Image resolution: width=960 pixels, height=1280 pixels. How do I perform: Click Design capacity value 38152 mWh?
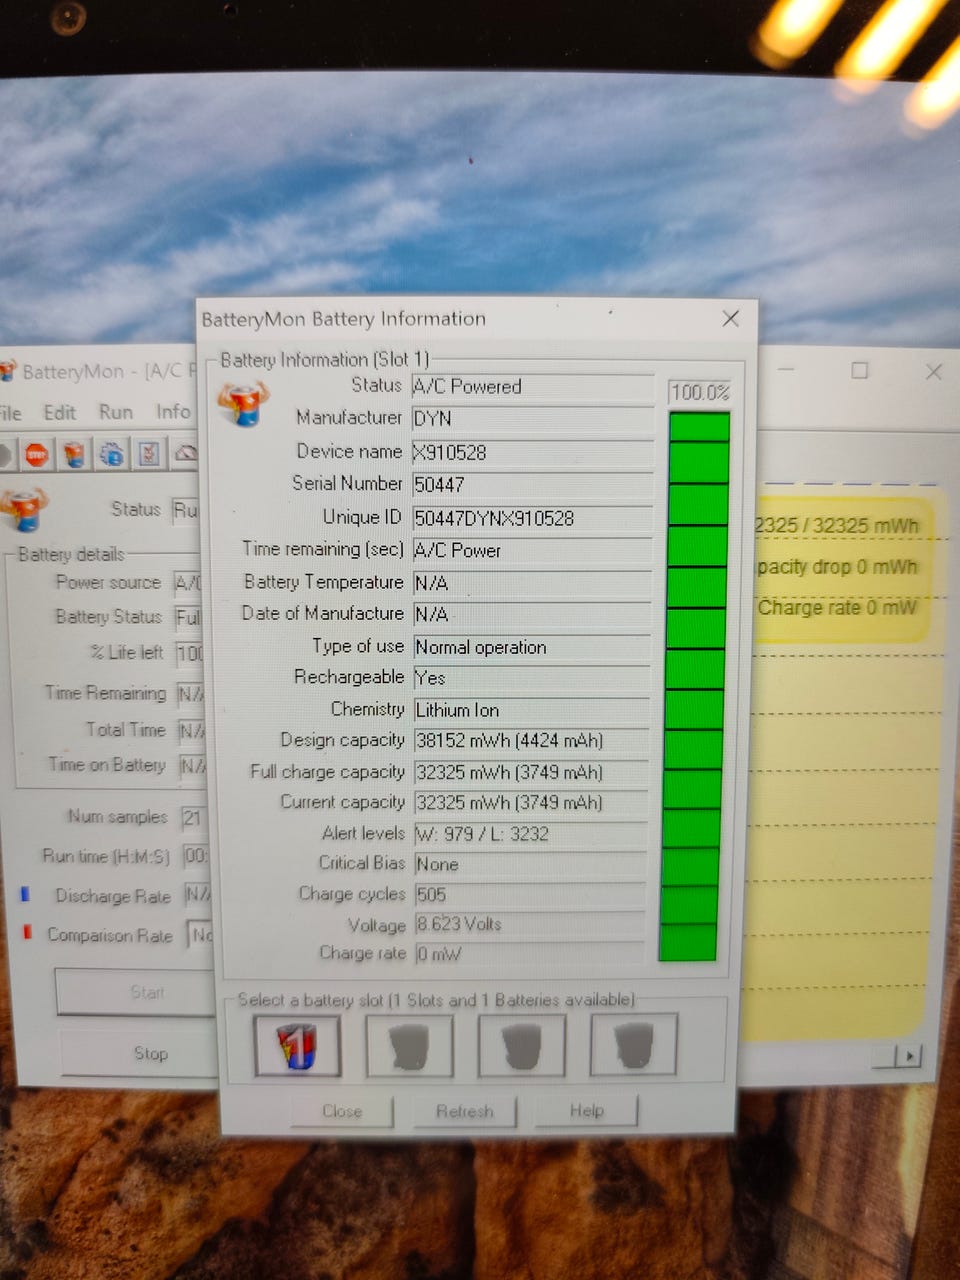531,741
